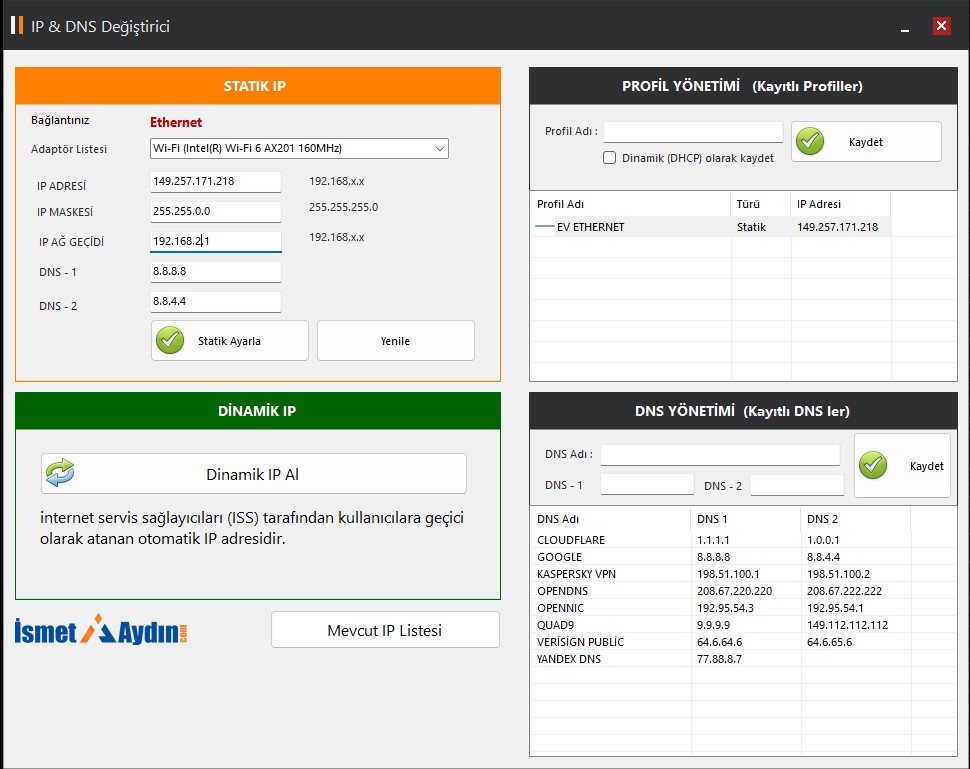Click the checkmark icon in Profil Yönetimi Kaydet
Image resolution: width=970 pixels, height=769 pixels.
click(810, 142)
